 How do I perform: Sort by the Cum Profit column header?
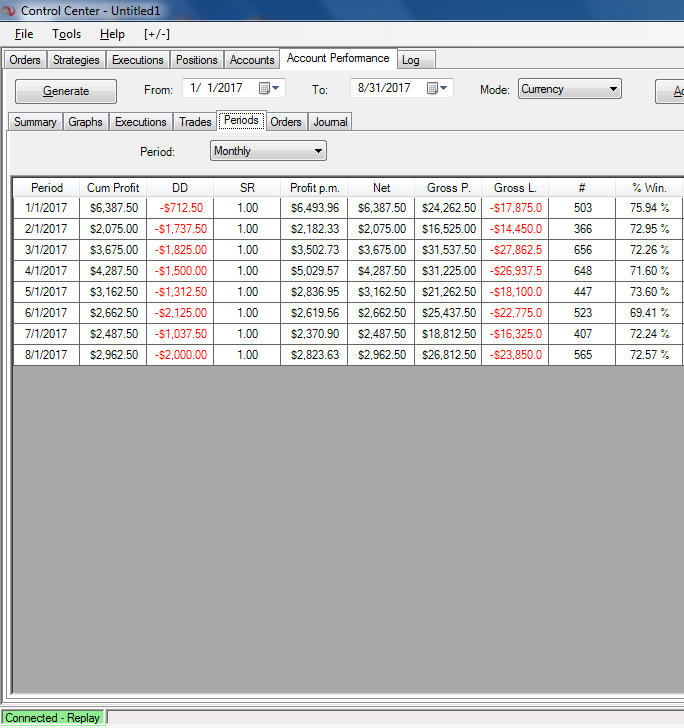pos(113,188)
